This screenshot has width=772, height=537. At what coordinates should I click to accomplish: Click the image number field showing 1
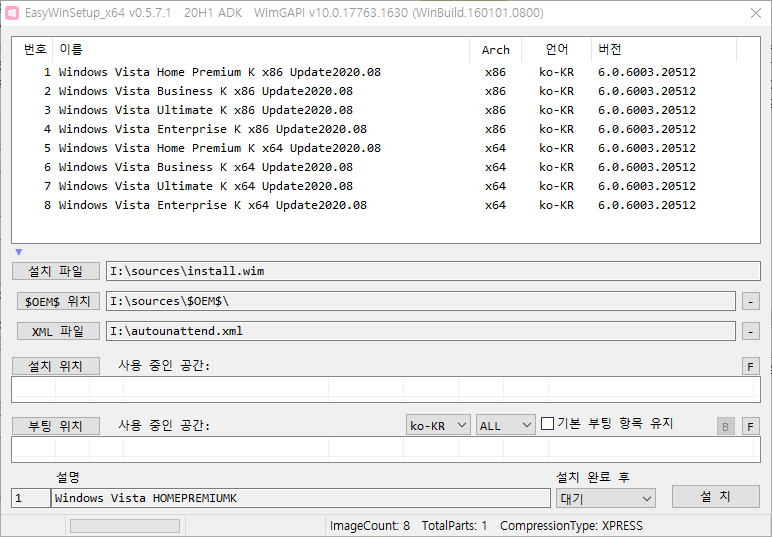pyautogui.click(x=31, y=498)
